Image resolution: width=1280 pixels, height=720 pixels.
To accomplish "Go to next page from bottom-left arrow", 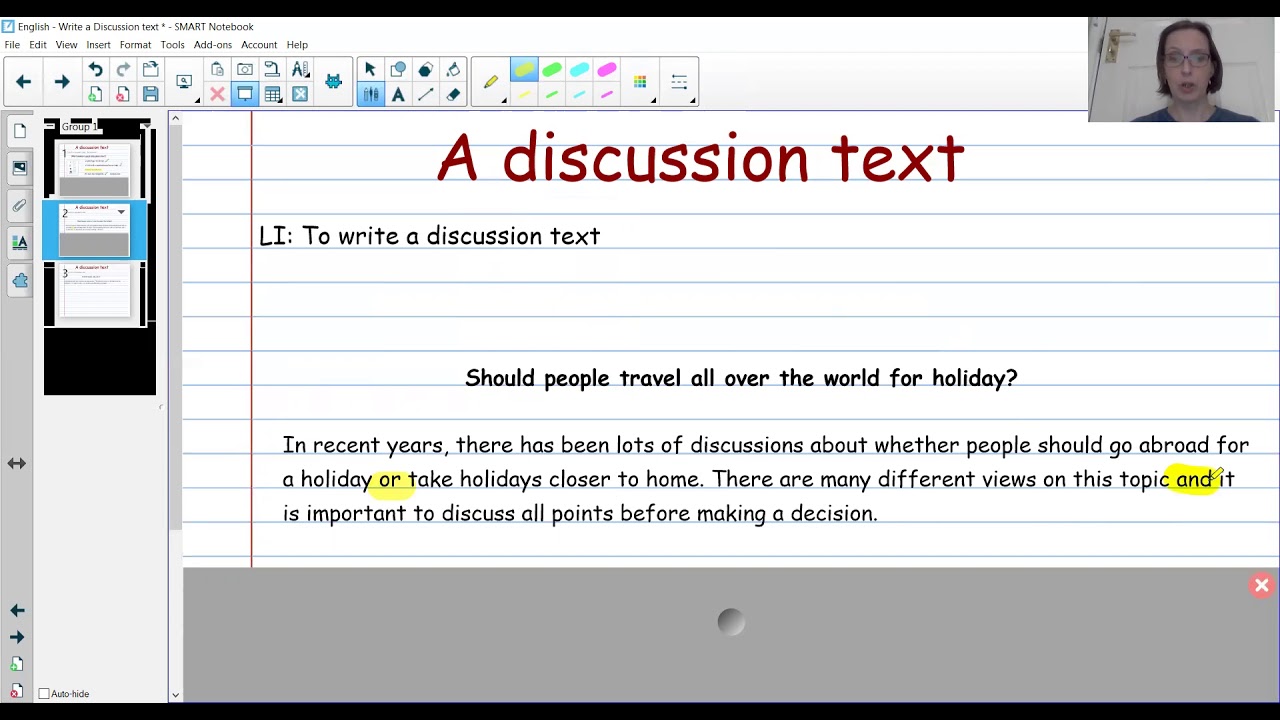I will (x=17, y=637).
